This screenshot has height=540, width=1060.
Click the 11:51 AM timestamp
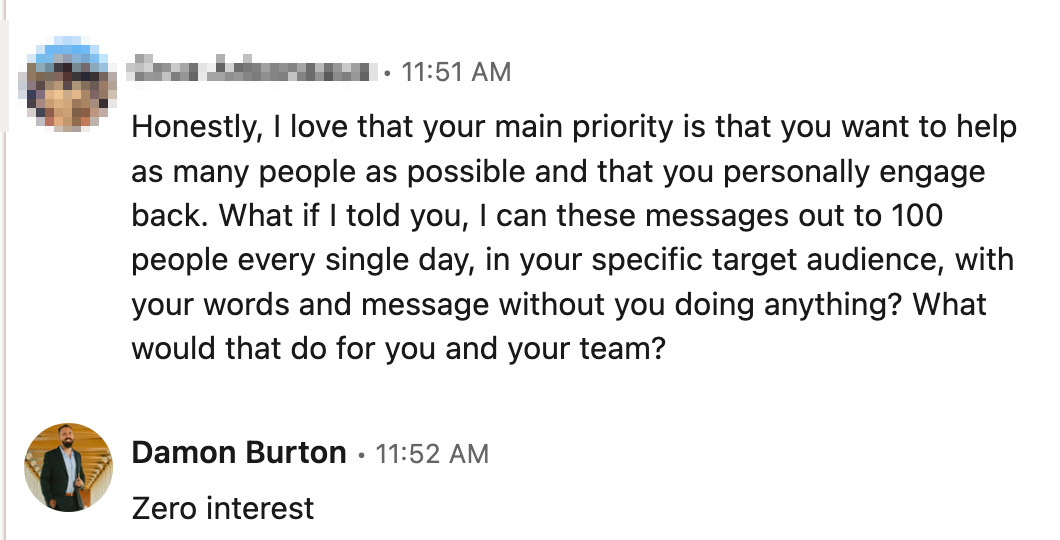tap(456, 72)
